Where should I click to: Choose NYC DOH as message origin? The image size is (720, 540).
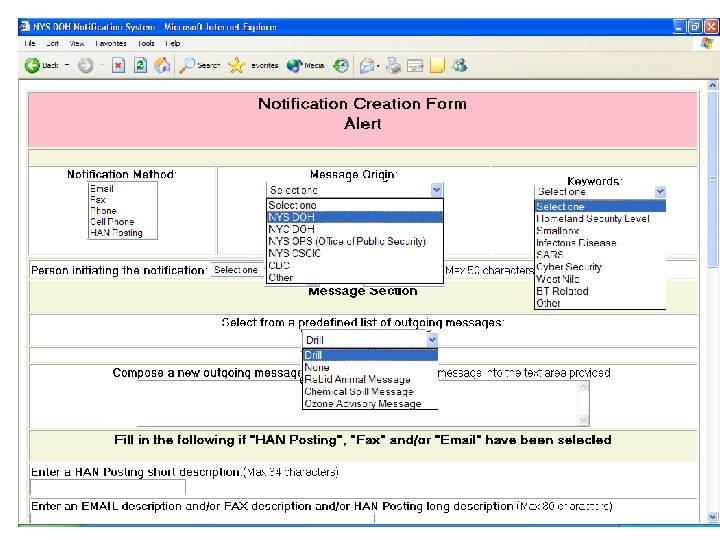(355, 229)
